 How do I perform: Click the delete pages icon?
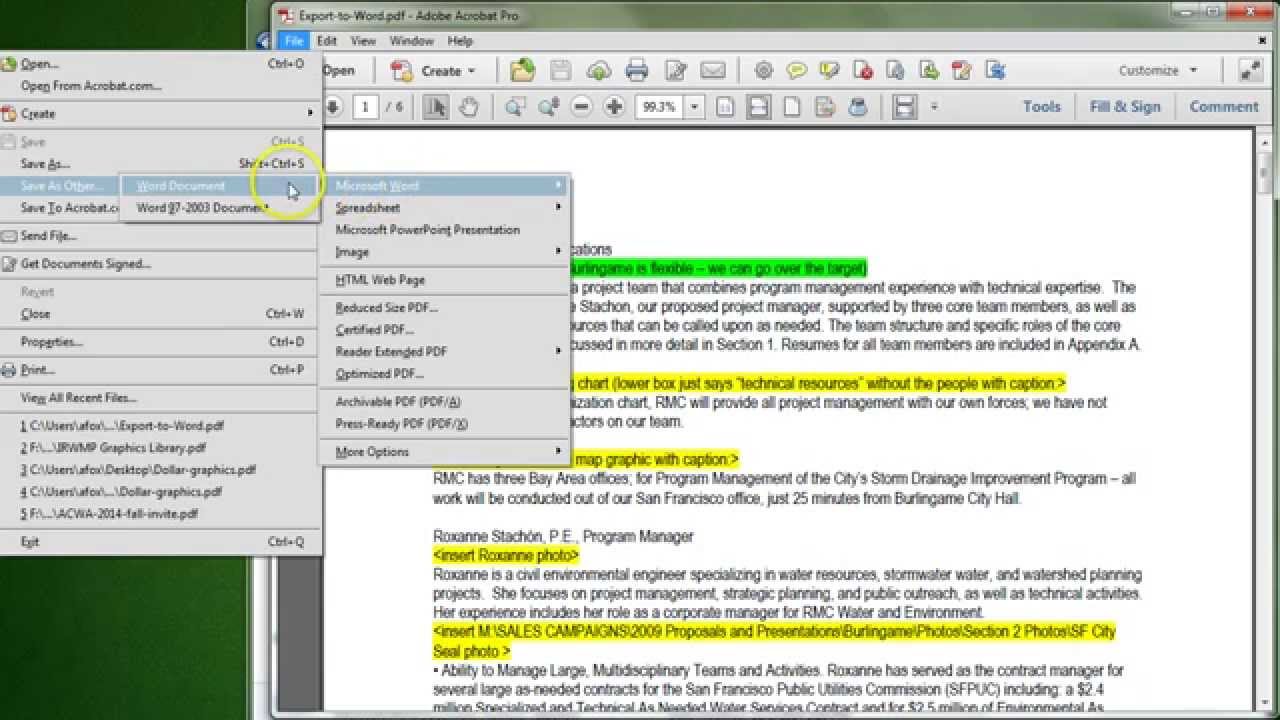(862, 70)
